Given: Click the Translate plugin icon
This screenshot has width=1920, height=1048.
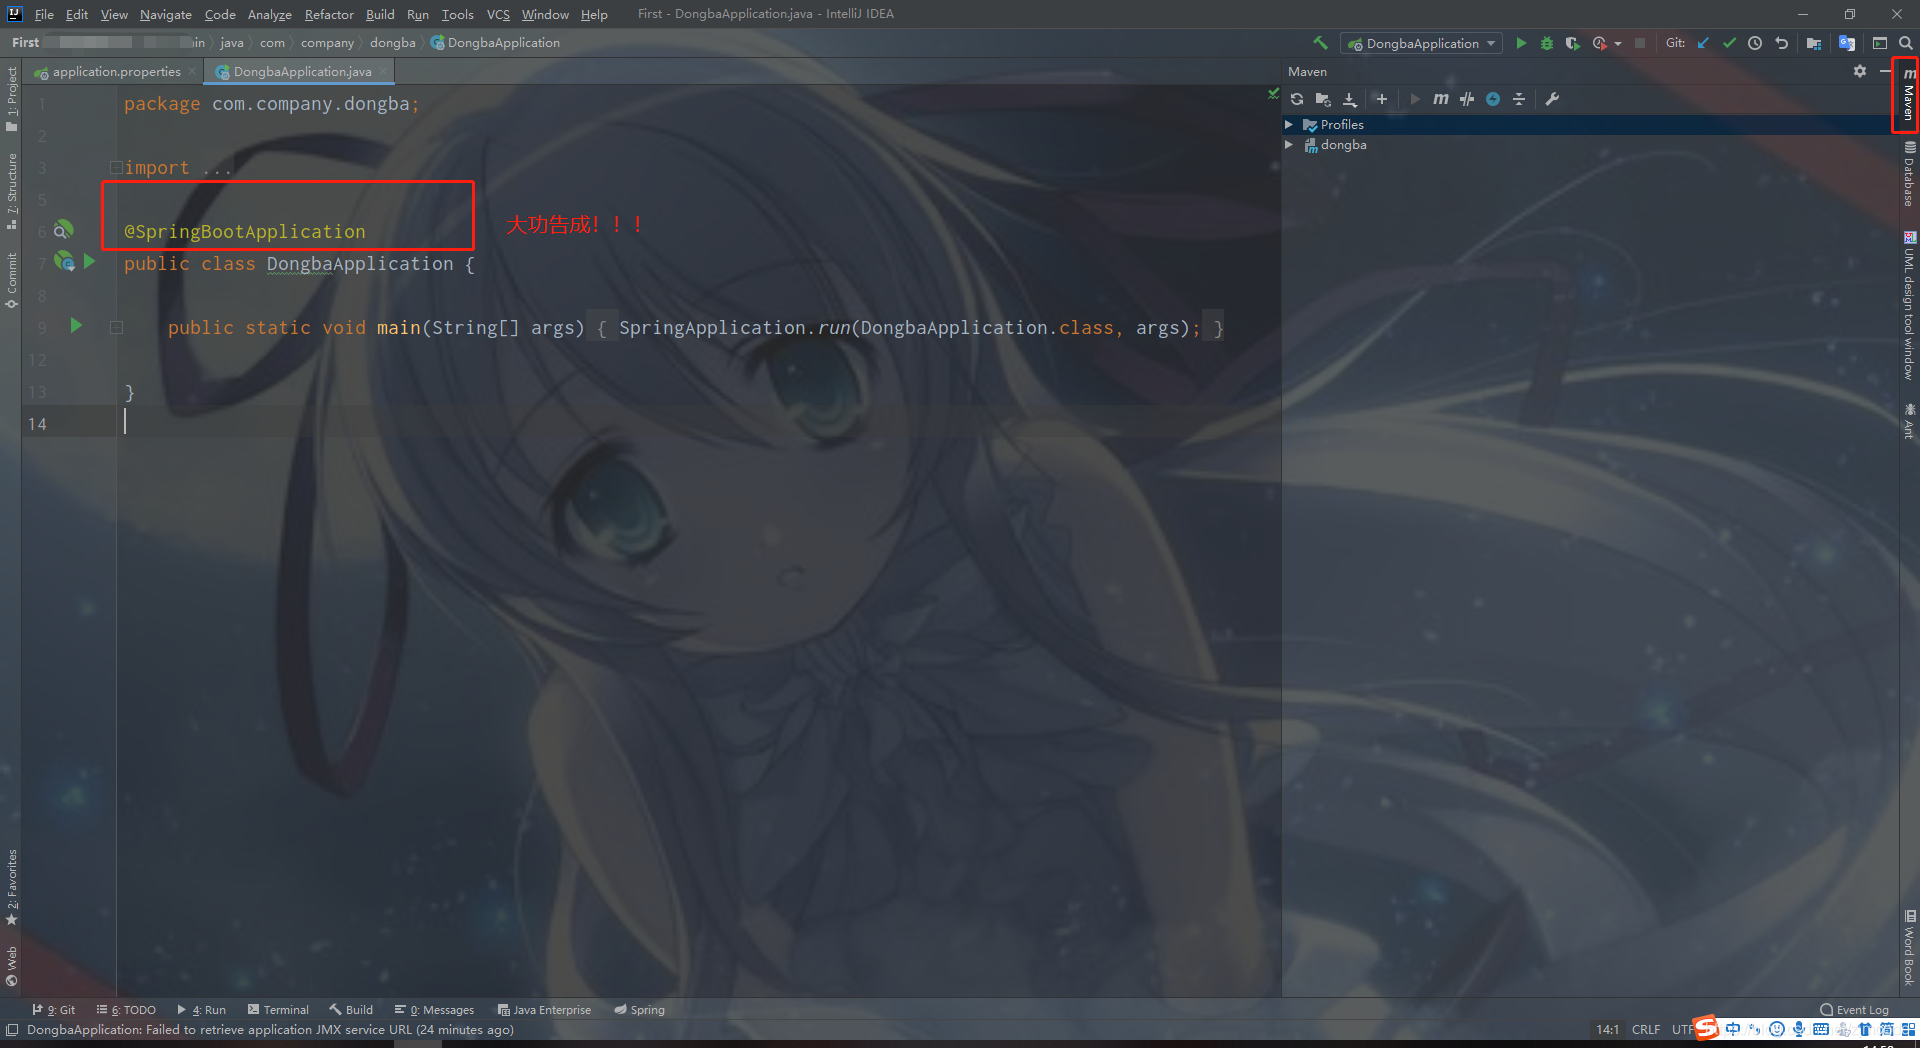Looking at the screenshot, I should pyautogui.click(x=1847, y=43).
